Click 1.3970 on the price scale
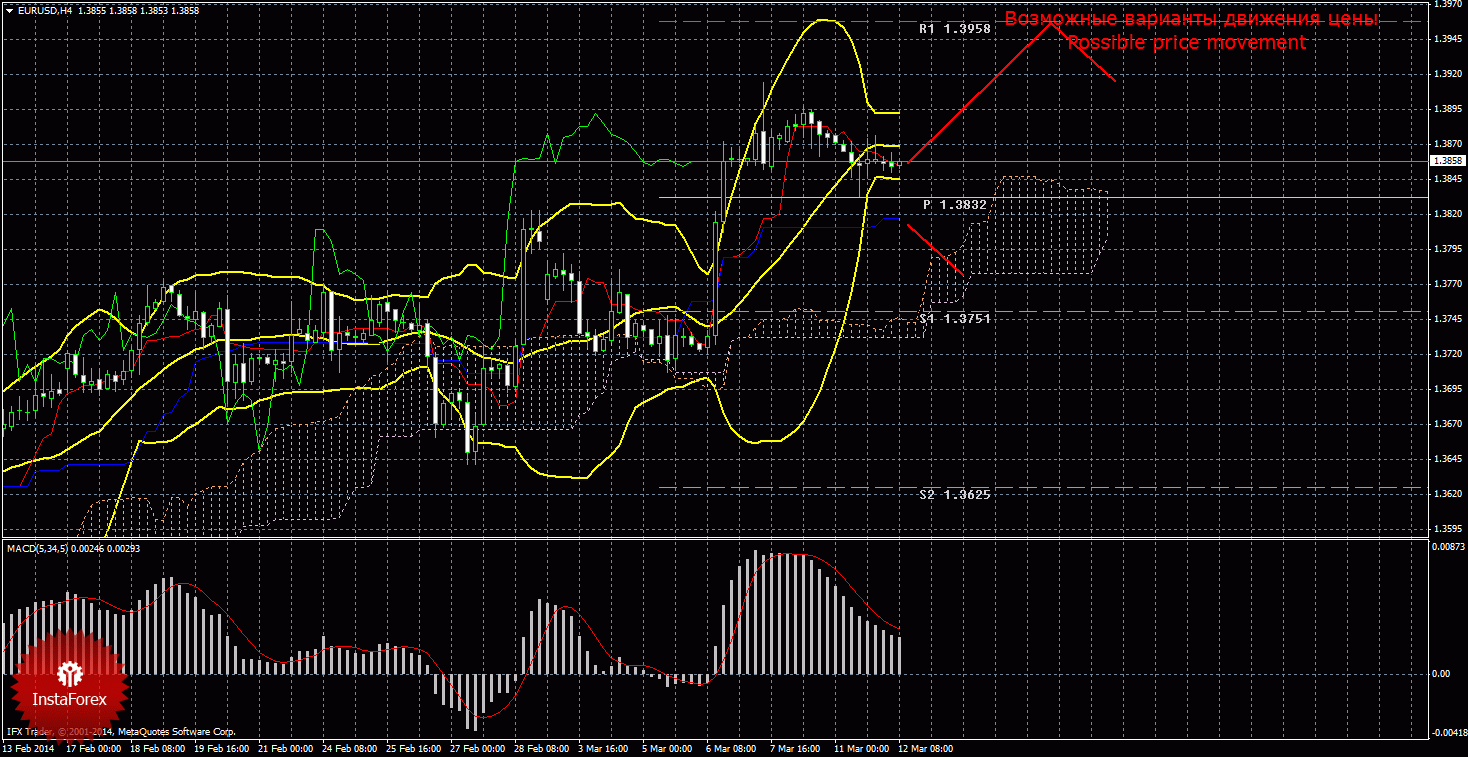 coord(1447,4)
